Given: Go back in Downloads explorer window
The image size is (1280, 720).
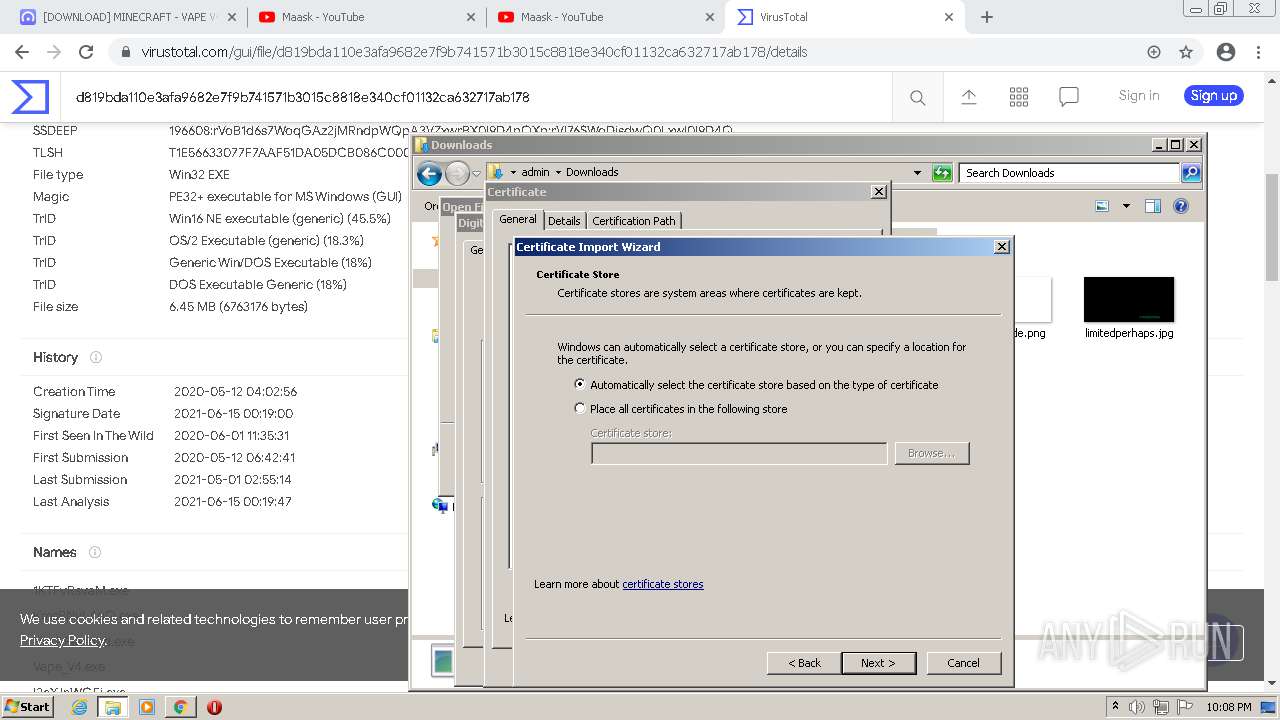Looking at the screenshot, I should pos(430,174).
